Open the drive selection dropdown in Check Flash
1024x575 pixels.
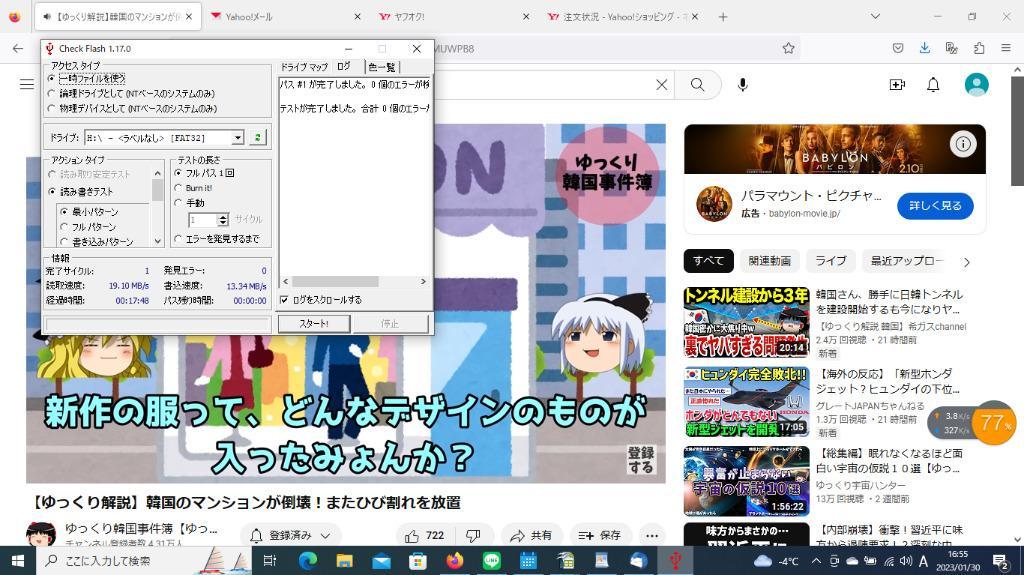pos(238,137)
